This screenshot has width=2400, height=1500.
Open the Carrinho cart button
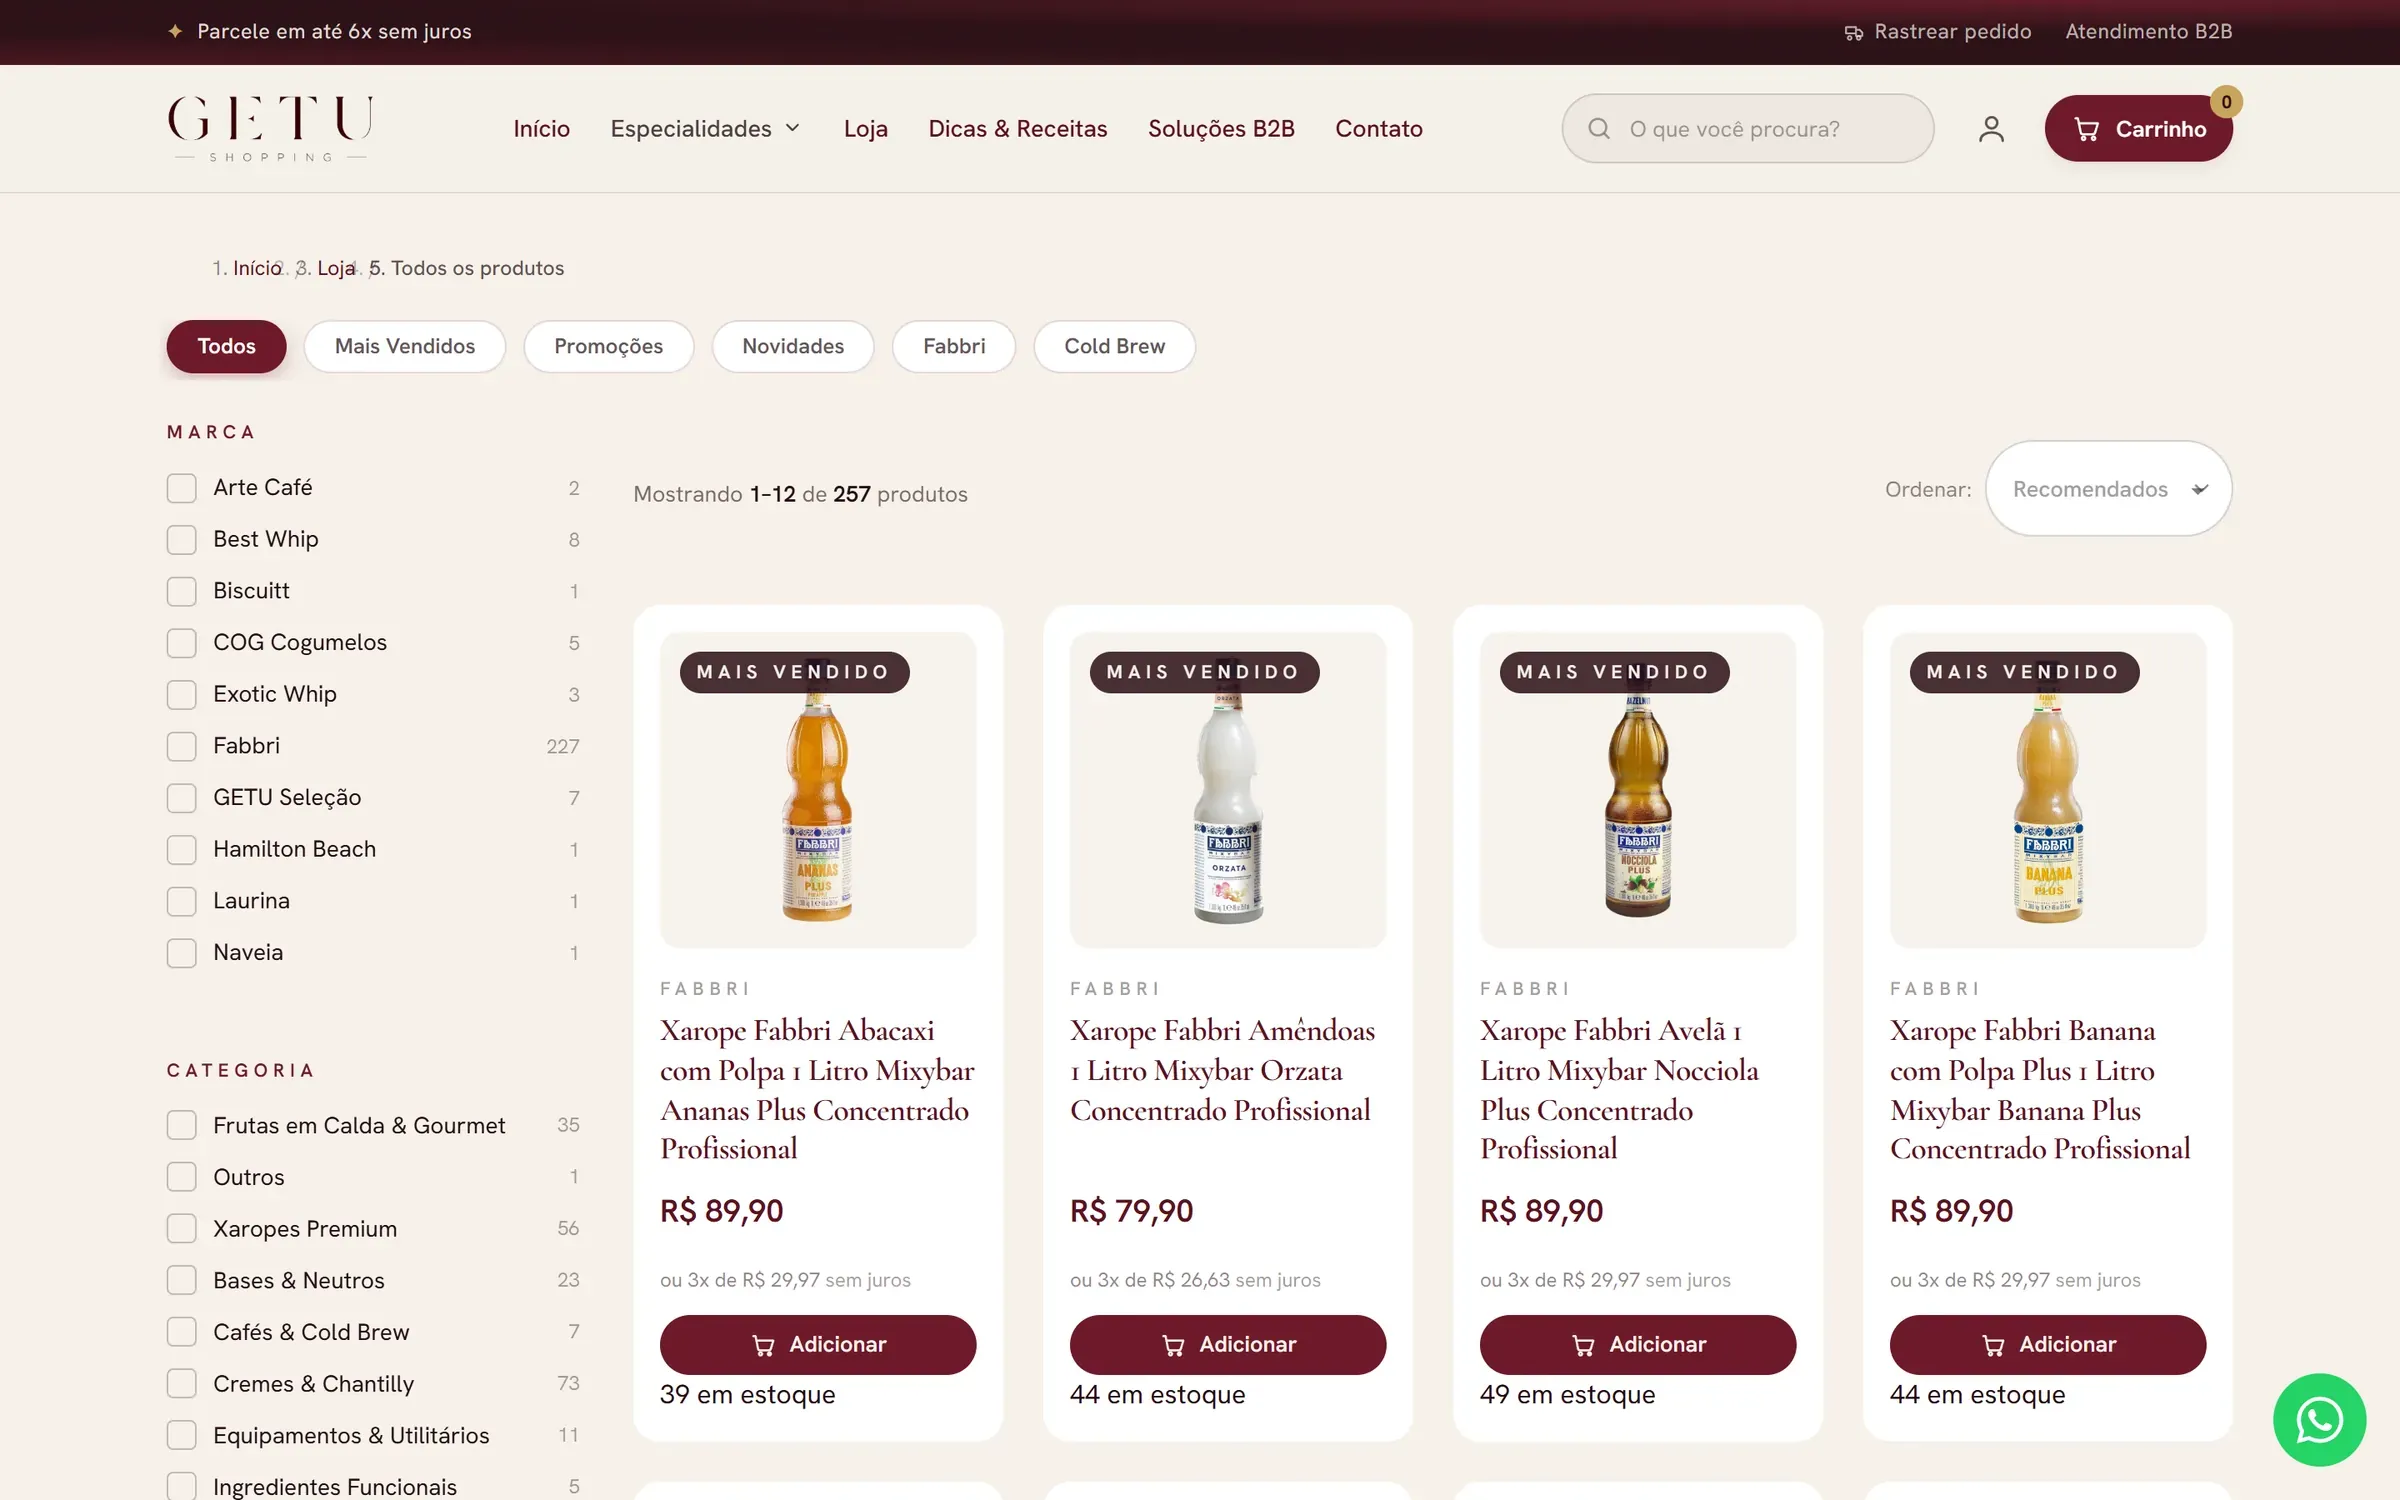click(2138, 129)
